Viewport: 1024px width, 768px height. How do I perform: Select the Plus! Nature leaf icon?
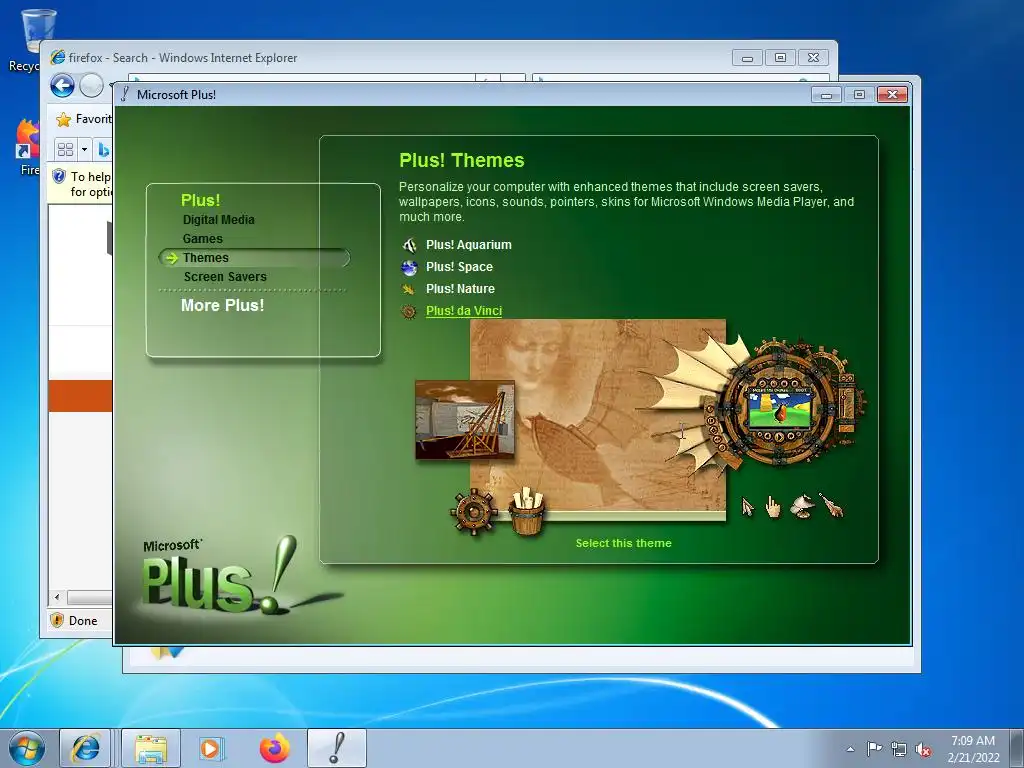coord(409,289)
